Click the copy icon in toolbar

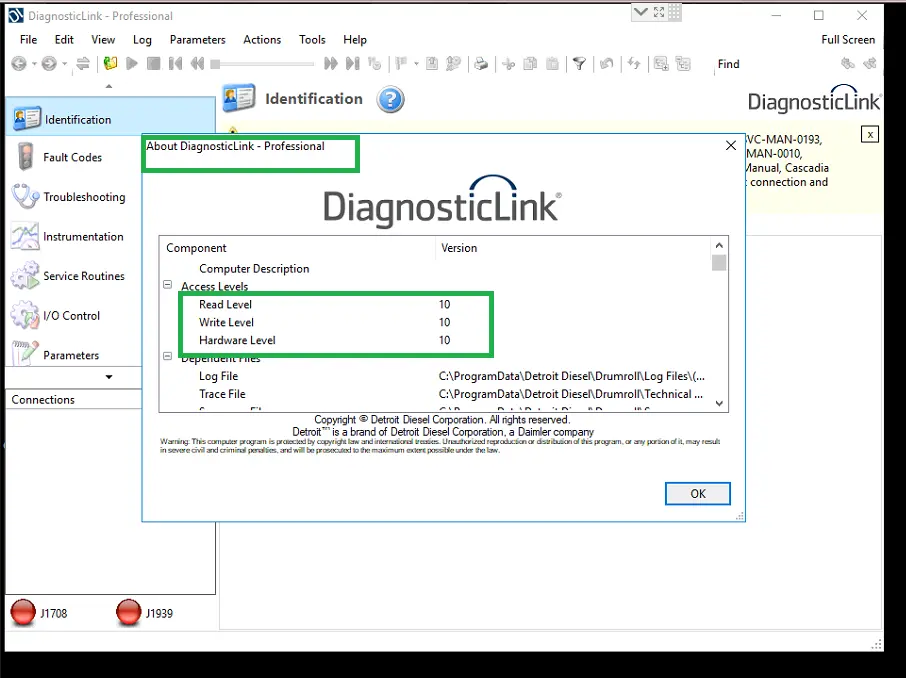(x=530, y=64)
